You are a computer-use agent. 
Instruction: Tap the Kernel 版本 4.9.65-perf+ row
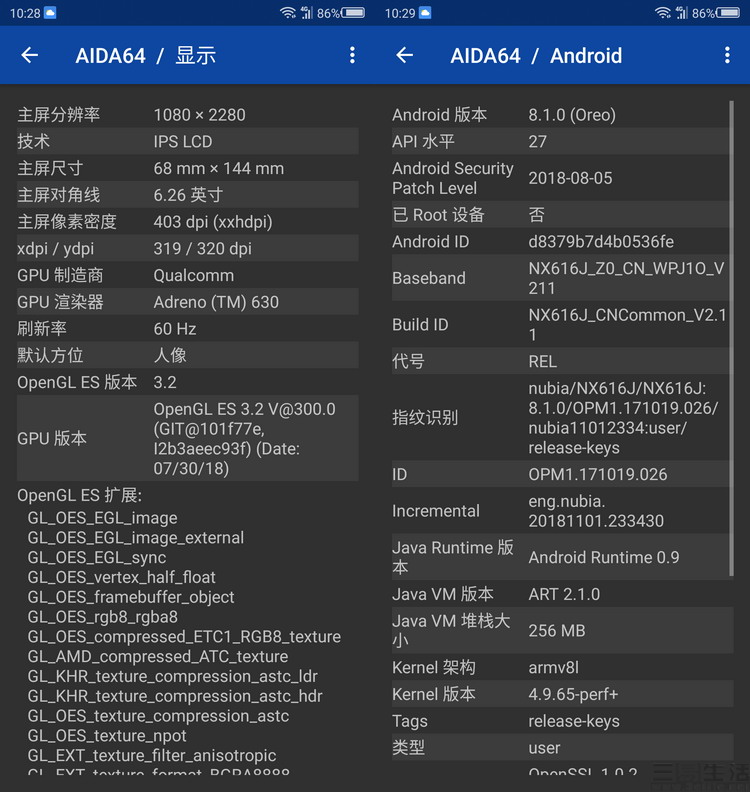coord(560,694)
